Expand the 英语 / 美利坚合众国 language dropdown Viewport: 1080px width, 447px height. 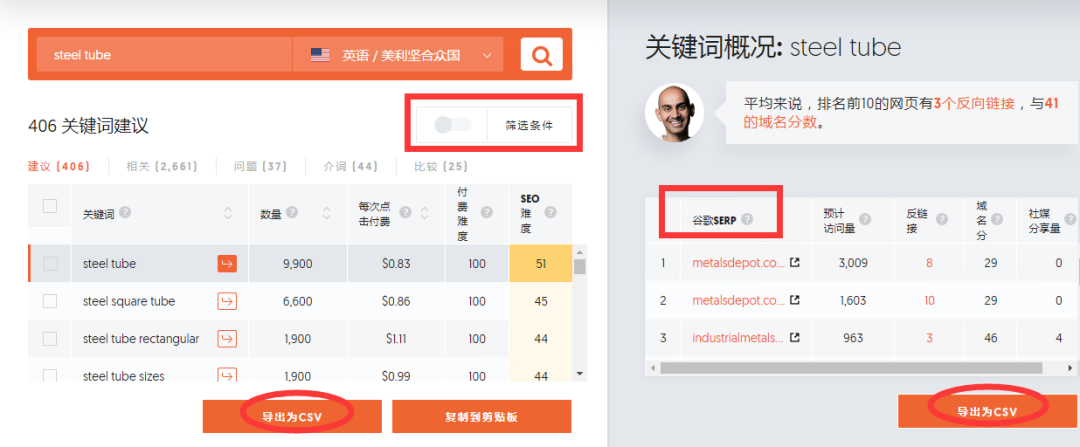pos(398,54)
